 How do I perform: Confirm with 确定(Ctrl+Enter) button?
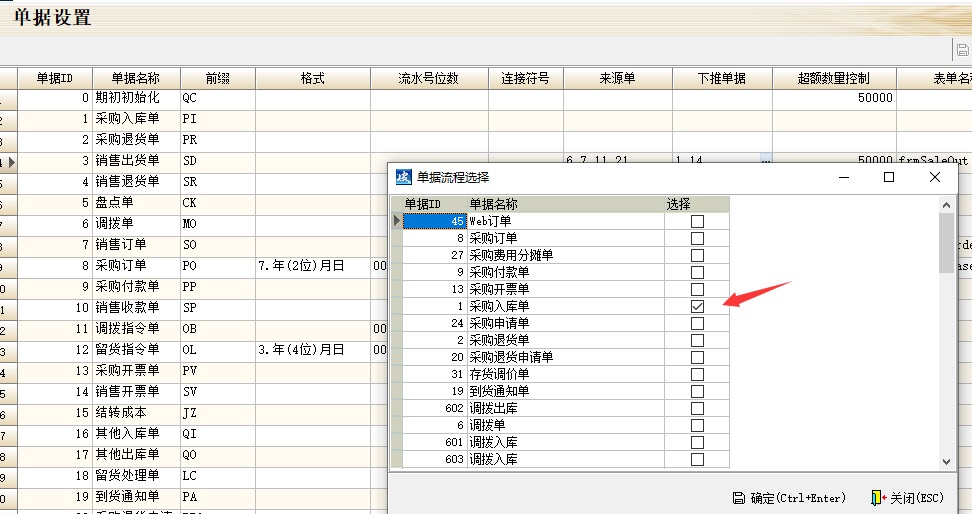pos(789,497)
